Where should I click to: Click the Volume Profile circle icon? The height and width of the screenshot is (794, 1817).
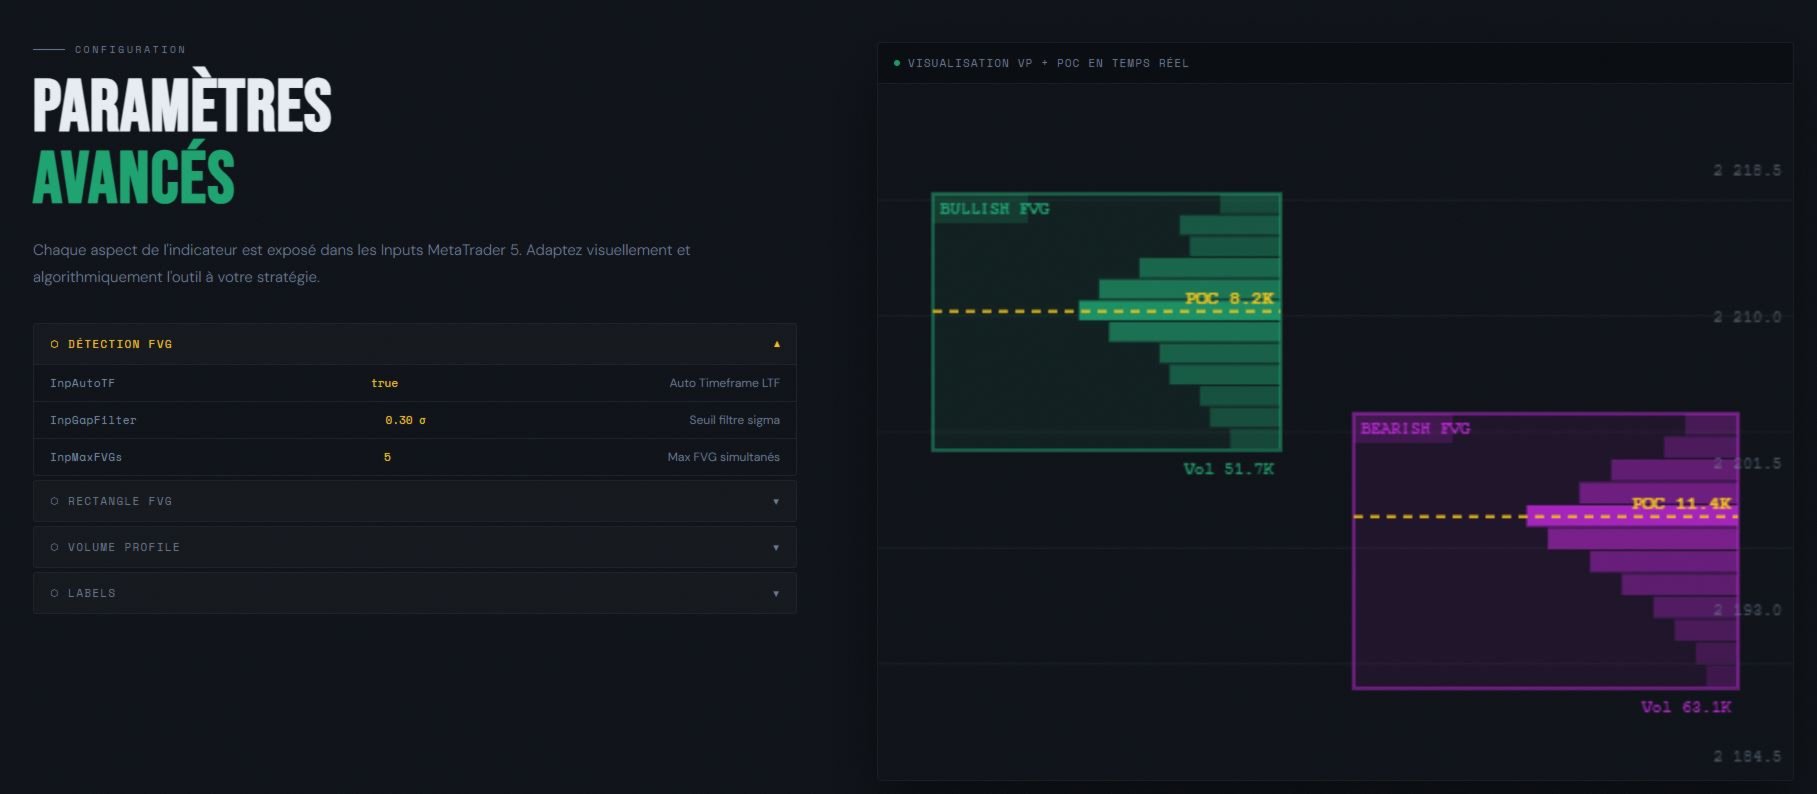[54, 547]
